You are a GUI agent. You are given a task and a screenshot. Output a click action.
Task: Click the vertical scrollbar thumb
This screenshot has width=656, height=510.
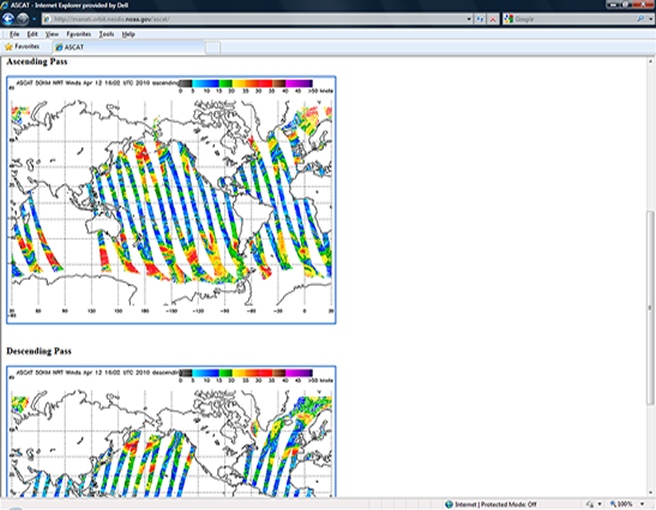[650, 308]
